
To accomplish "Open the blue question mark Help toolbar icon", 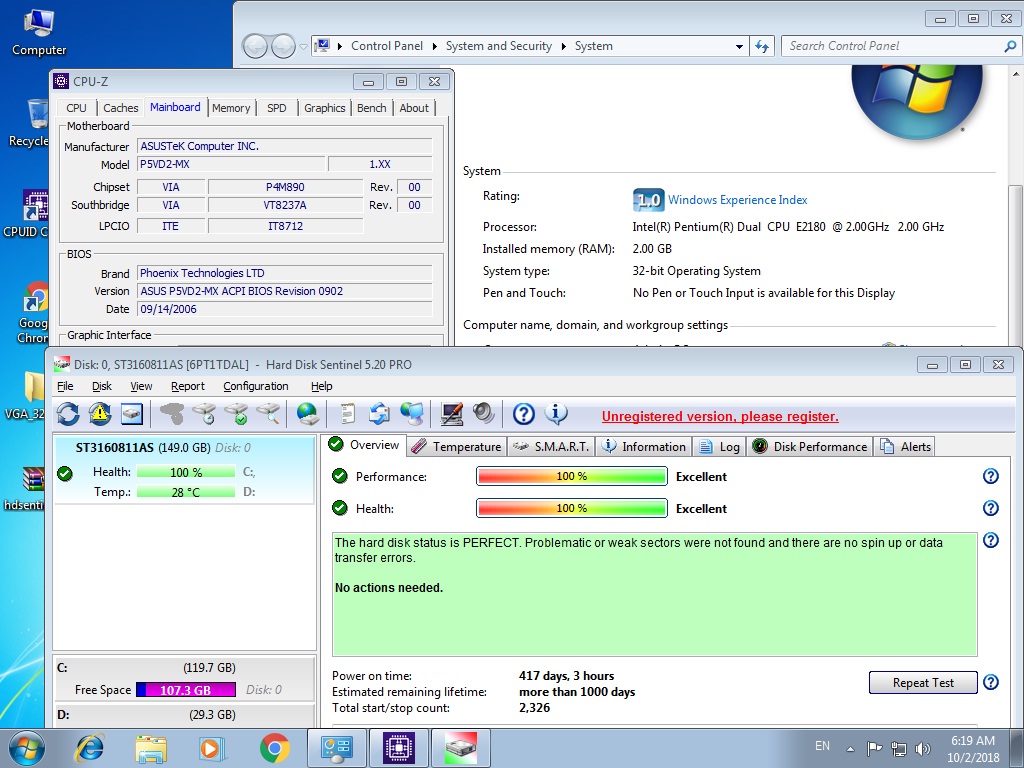I will [x=523, y=413].
